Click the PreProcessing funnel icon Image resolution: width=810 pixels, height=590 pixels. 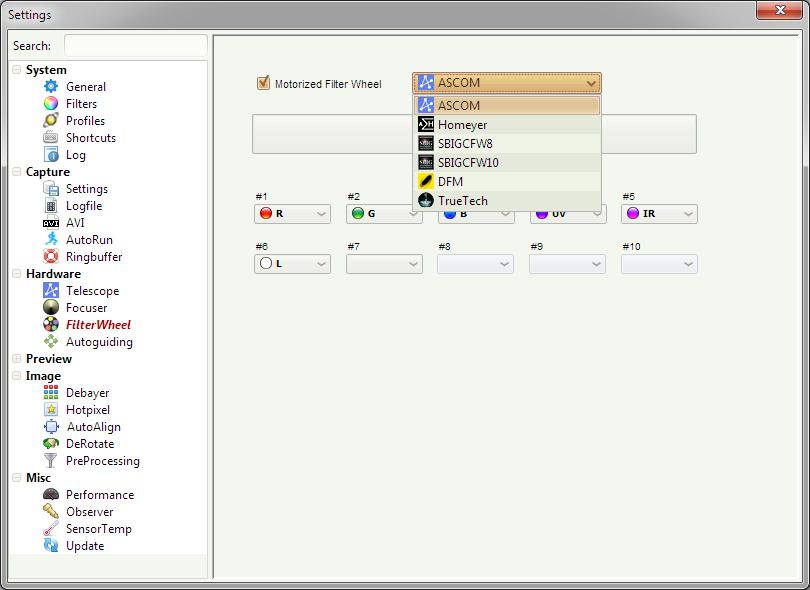point(51,461)
